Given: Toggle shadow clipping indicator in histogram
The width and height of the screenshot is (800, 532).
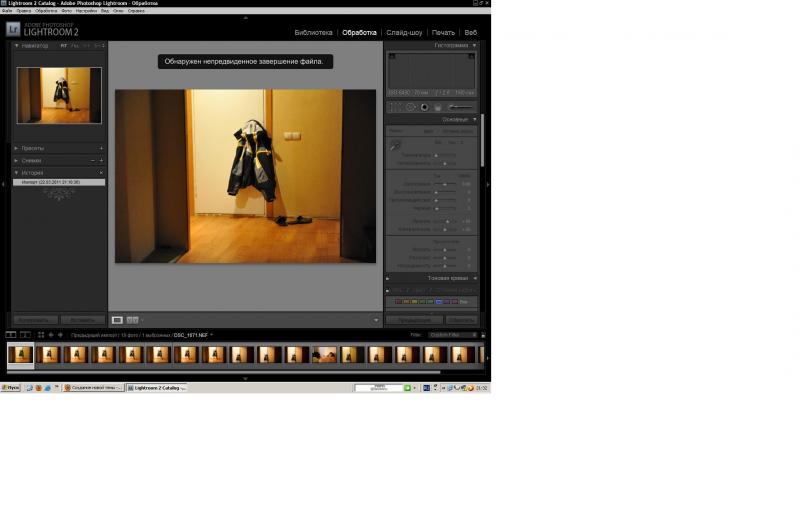Looking at the screenshot, I should [x=392, y=56].
